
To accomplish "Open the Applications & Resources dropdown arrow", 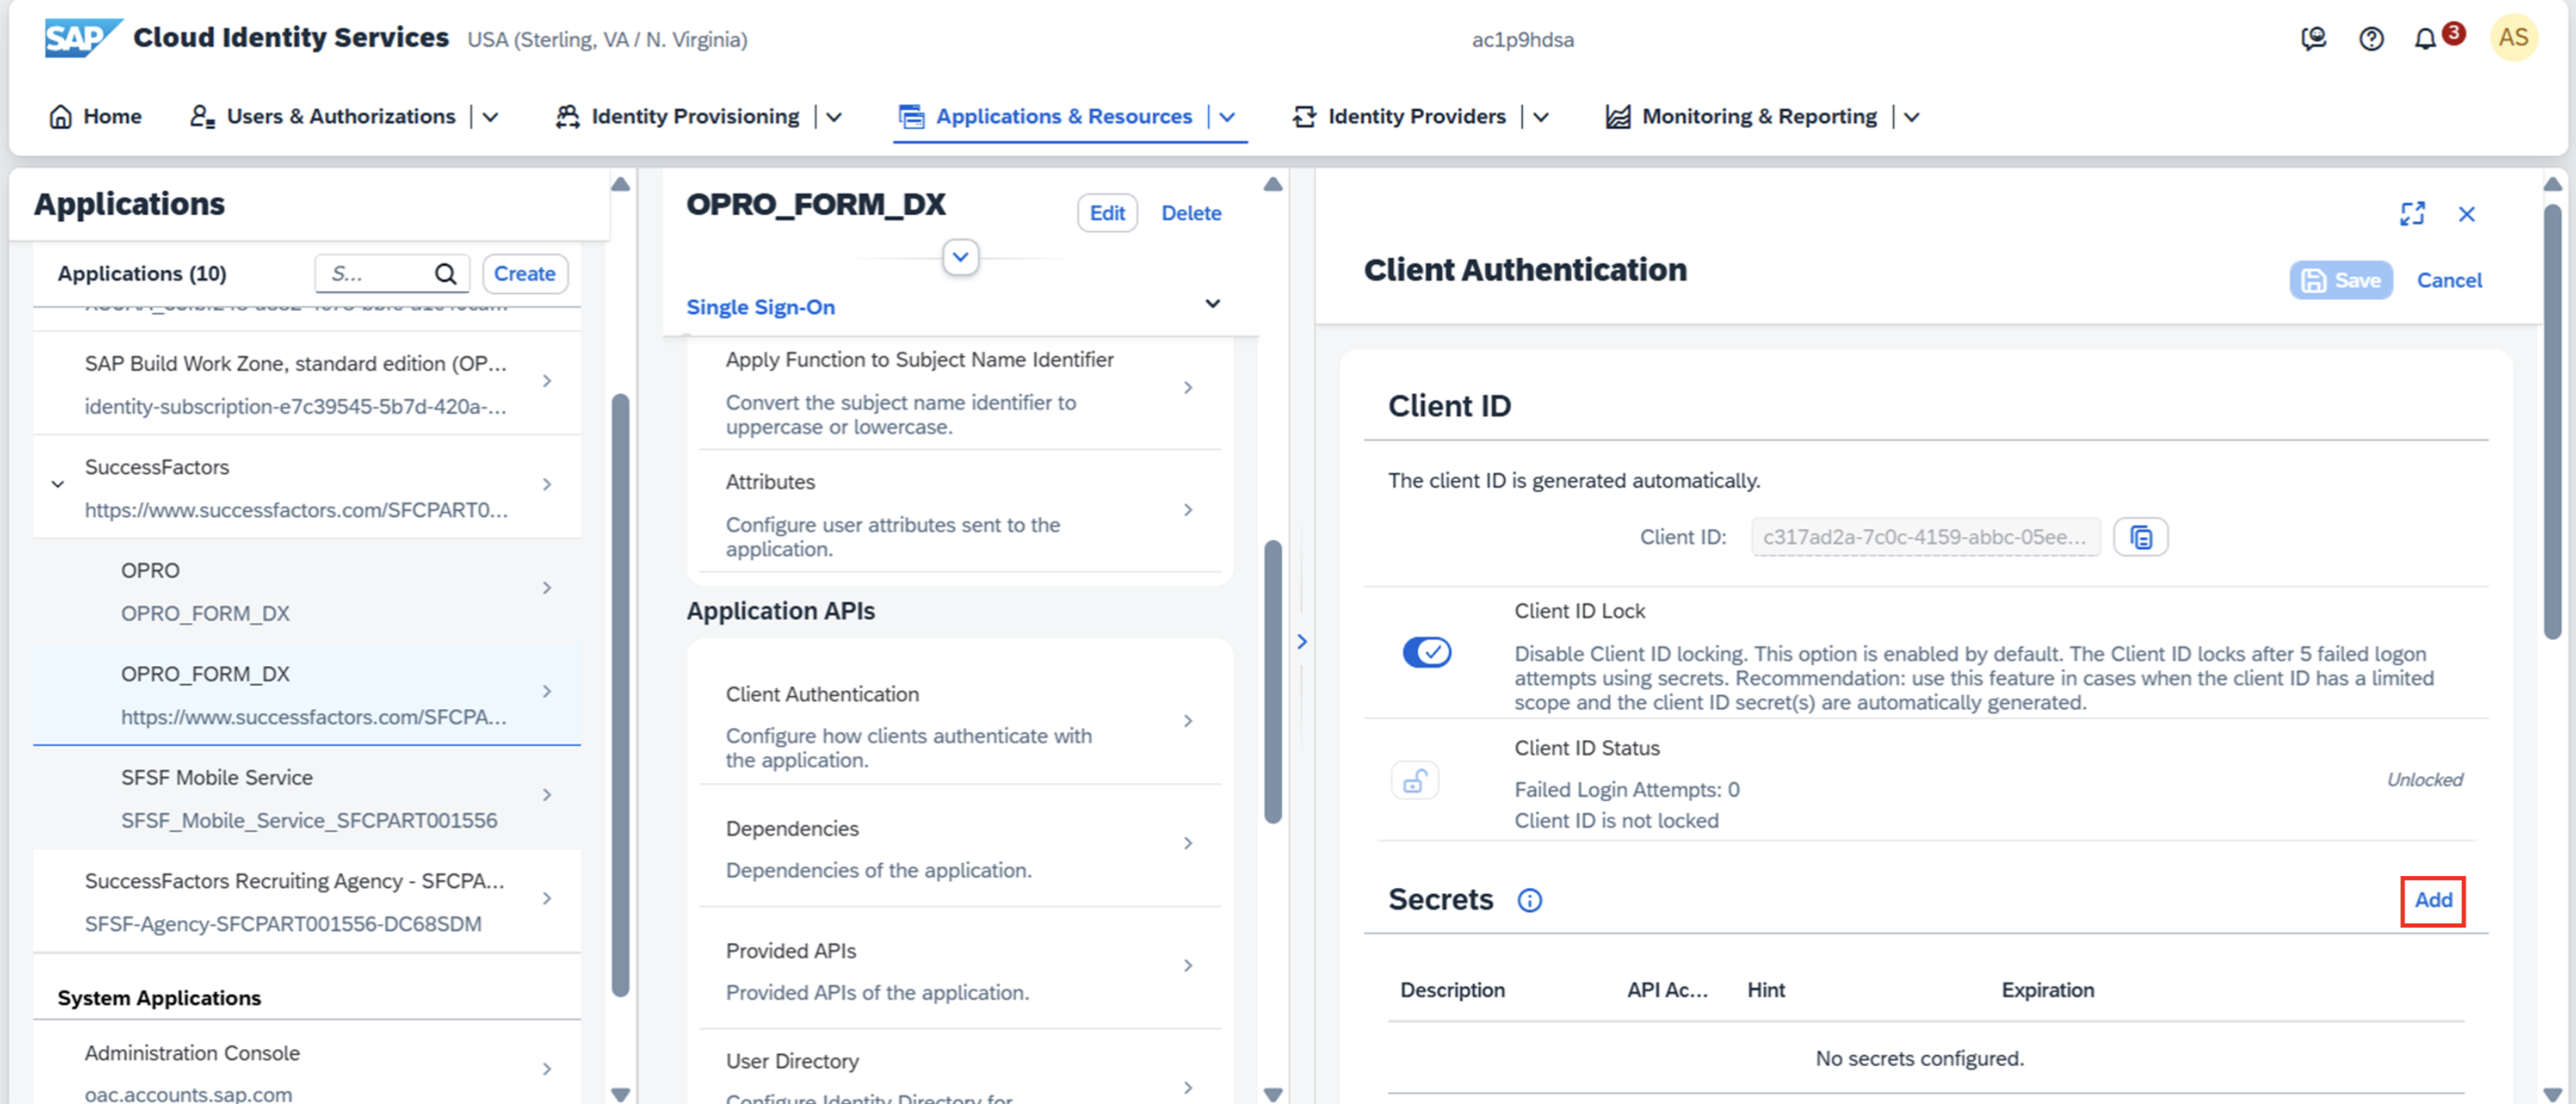I will [1227, 117].
